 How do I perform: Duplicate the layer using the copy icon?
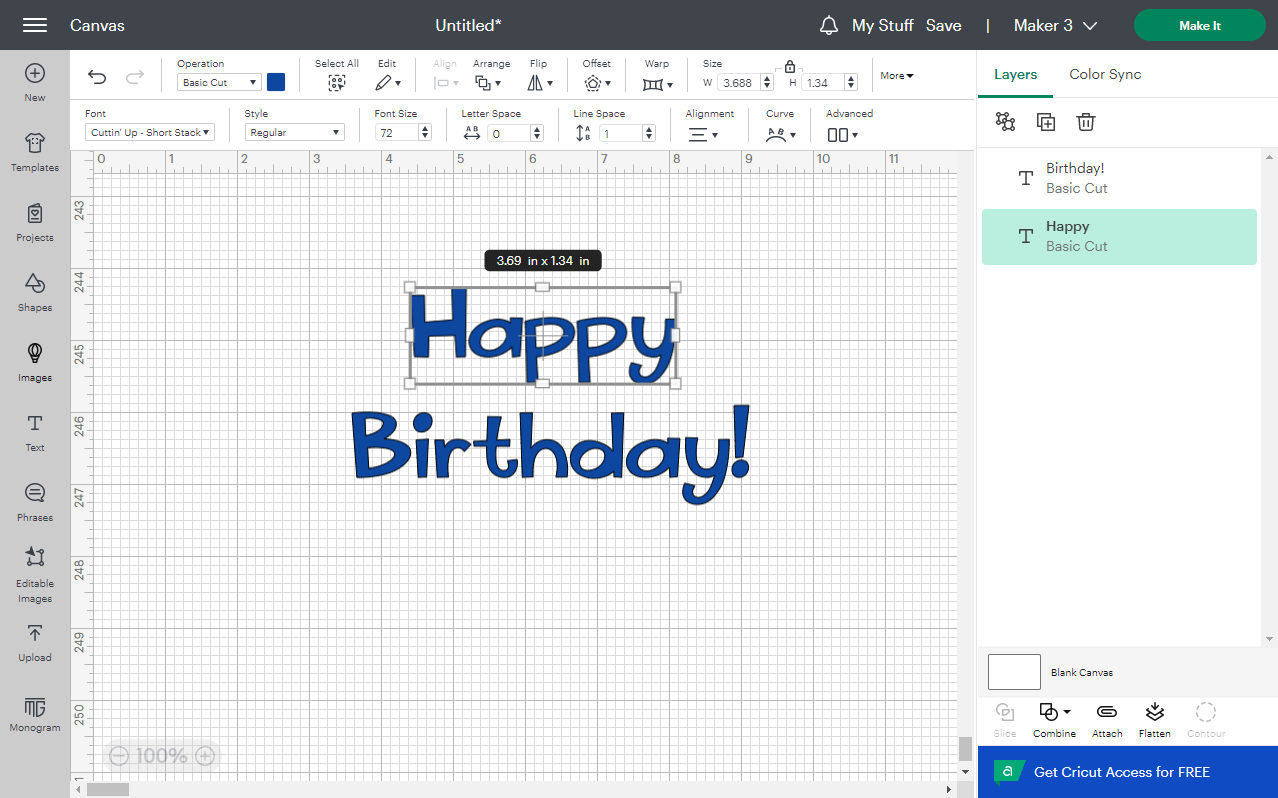click(x=1045, y=121)
